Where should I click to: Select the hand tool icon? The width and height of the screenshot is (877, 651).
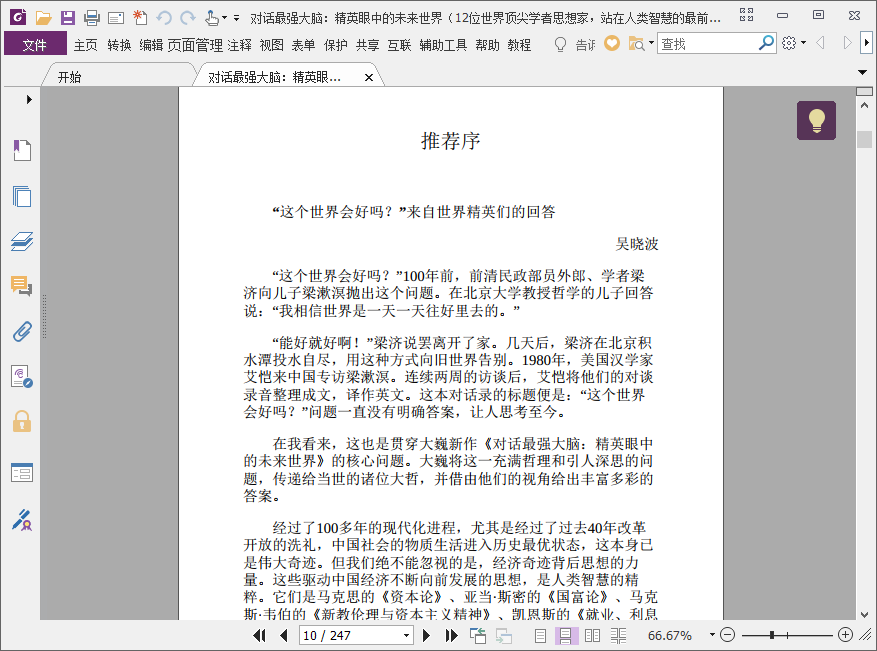click(211, 18)
